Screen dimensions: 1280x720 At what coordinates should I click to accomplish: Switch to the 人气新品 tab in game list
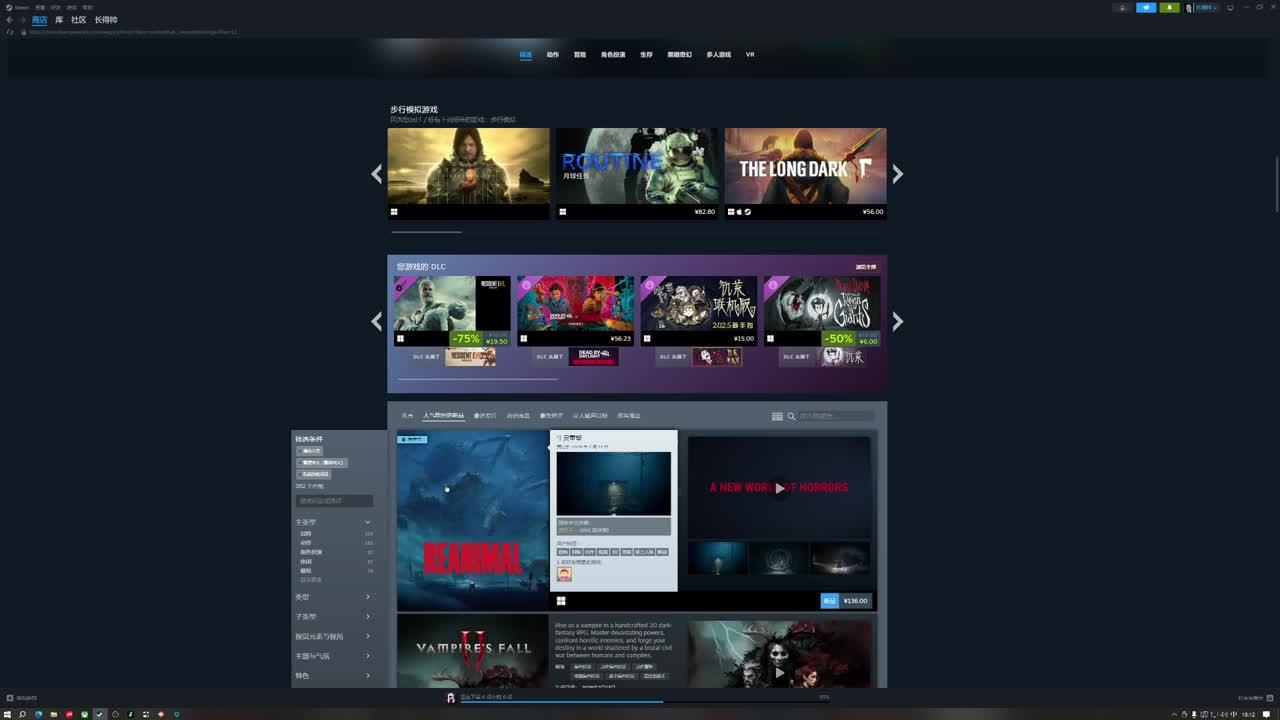(443, 416)
